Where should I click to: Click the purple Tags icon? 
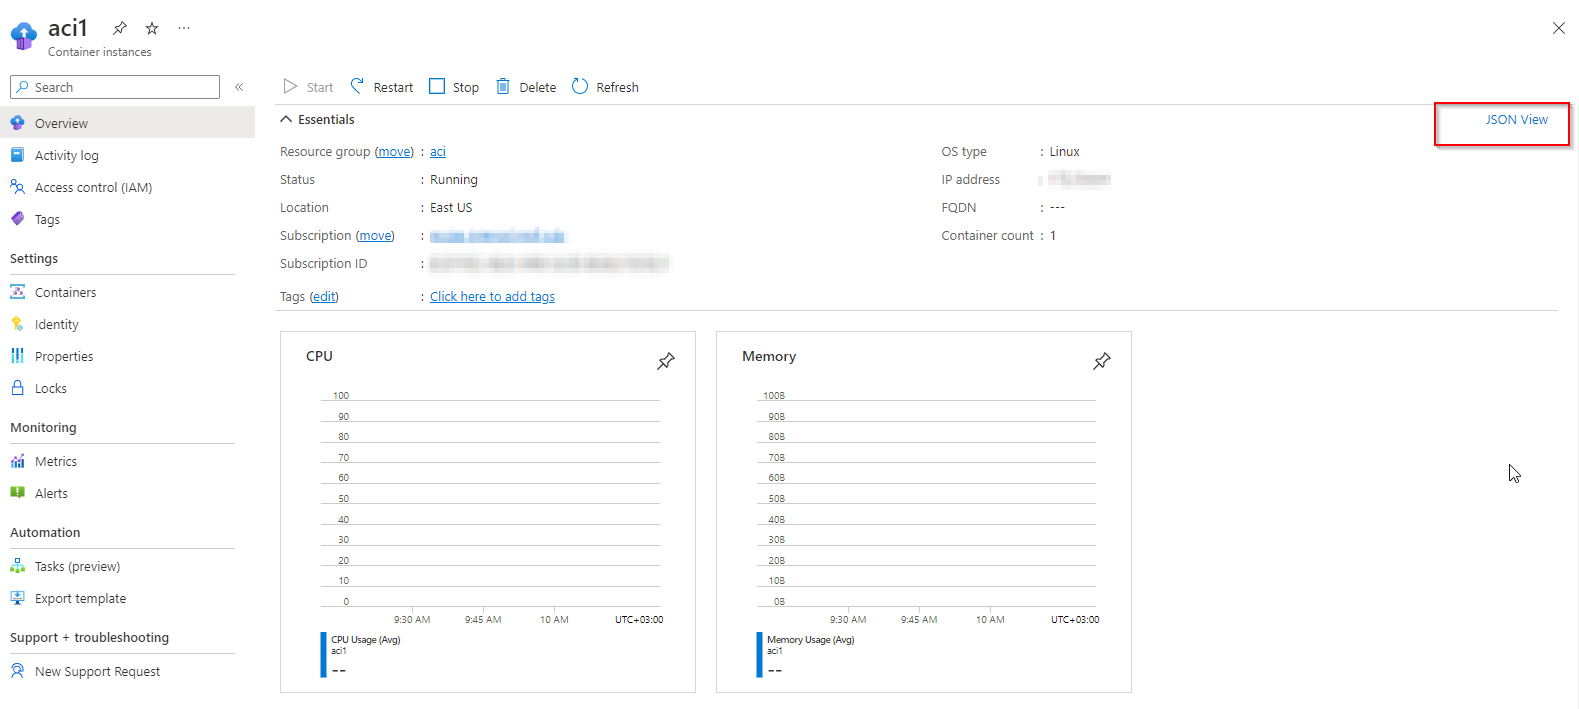click(x=17, y=219)
